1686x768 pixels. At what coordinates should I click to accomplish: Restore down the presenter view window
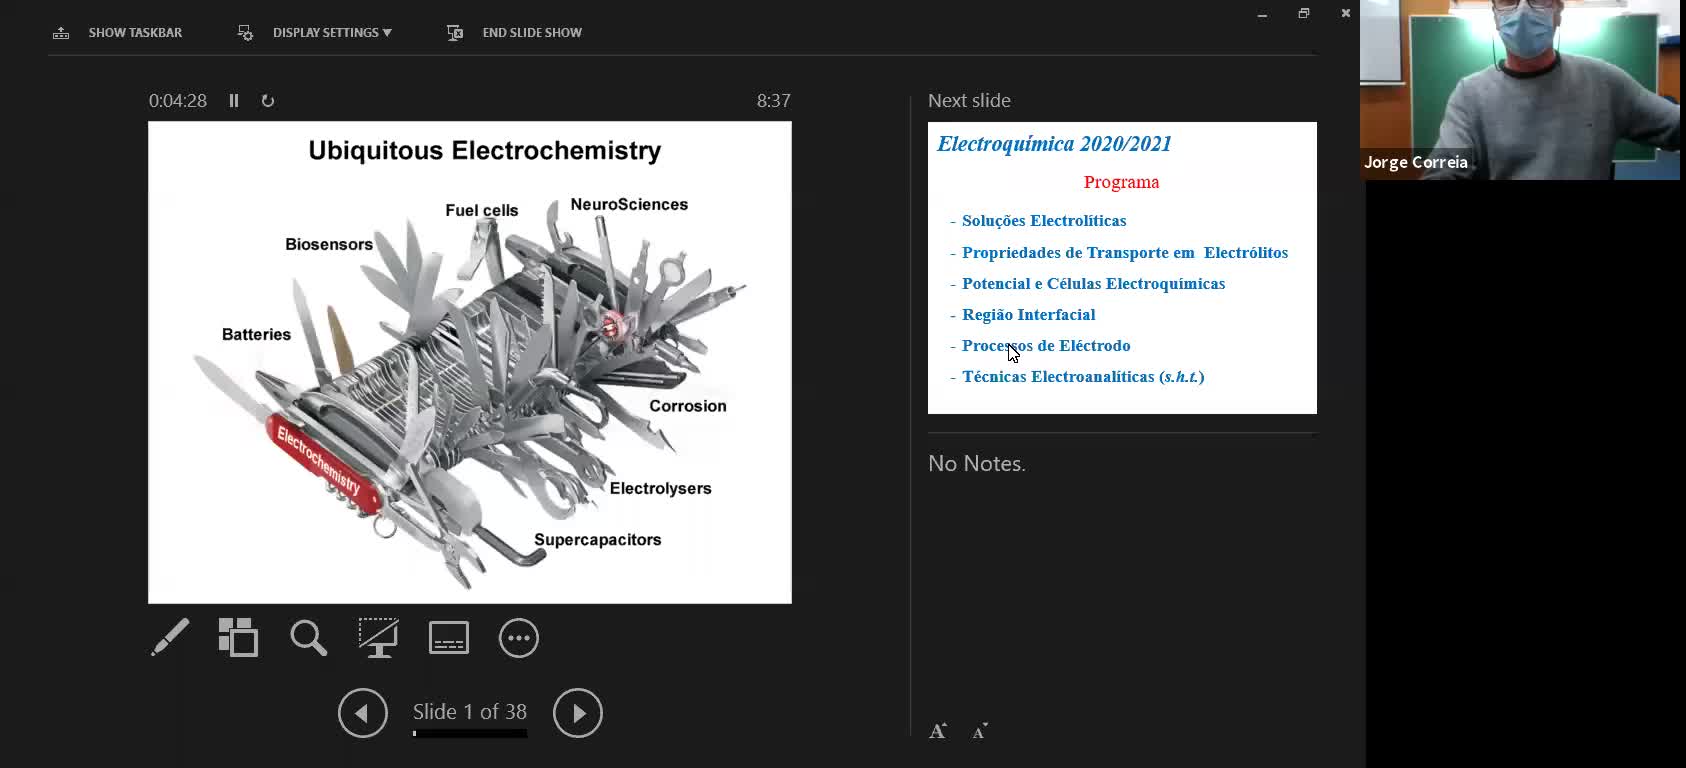1304,14
